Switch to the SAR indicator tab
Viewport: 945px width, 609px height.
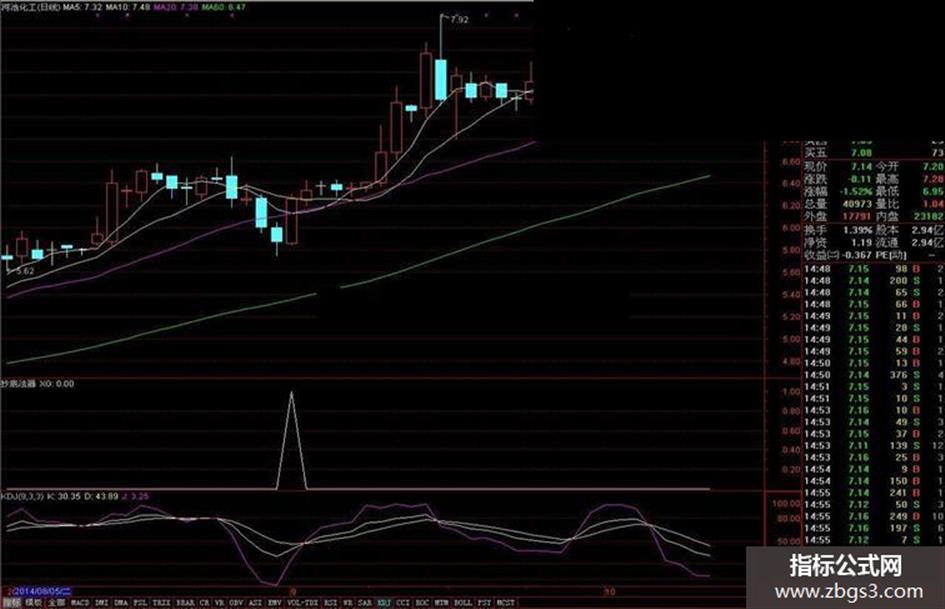[x=365, y=602]
